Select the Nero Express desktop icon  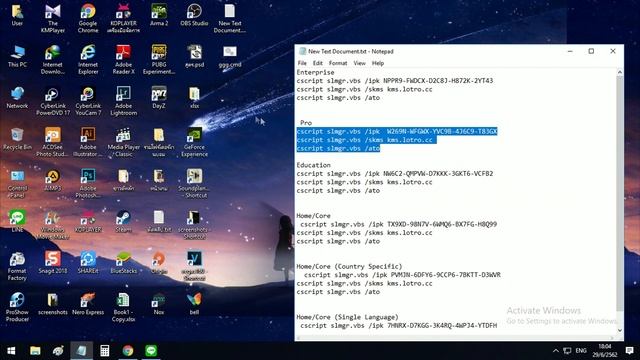[88, 304]
